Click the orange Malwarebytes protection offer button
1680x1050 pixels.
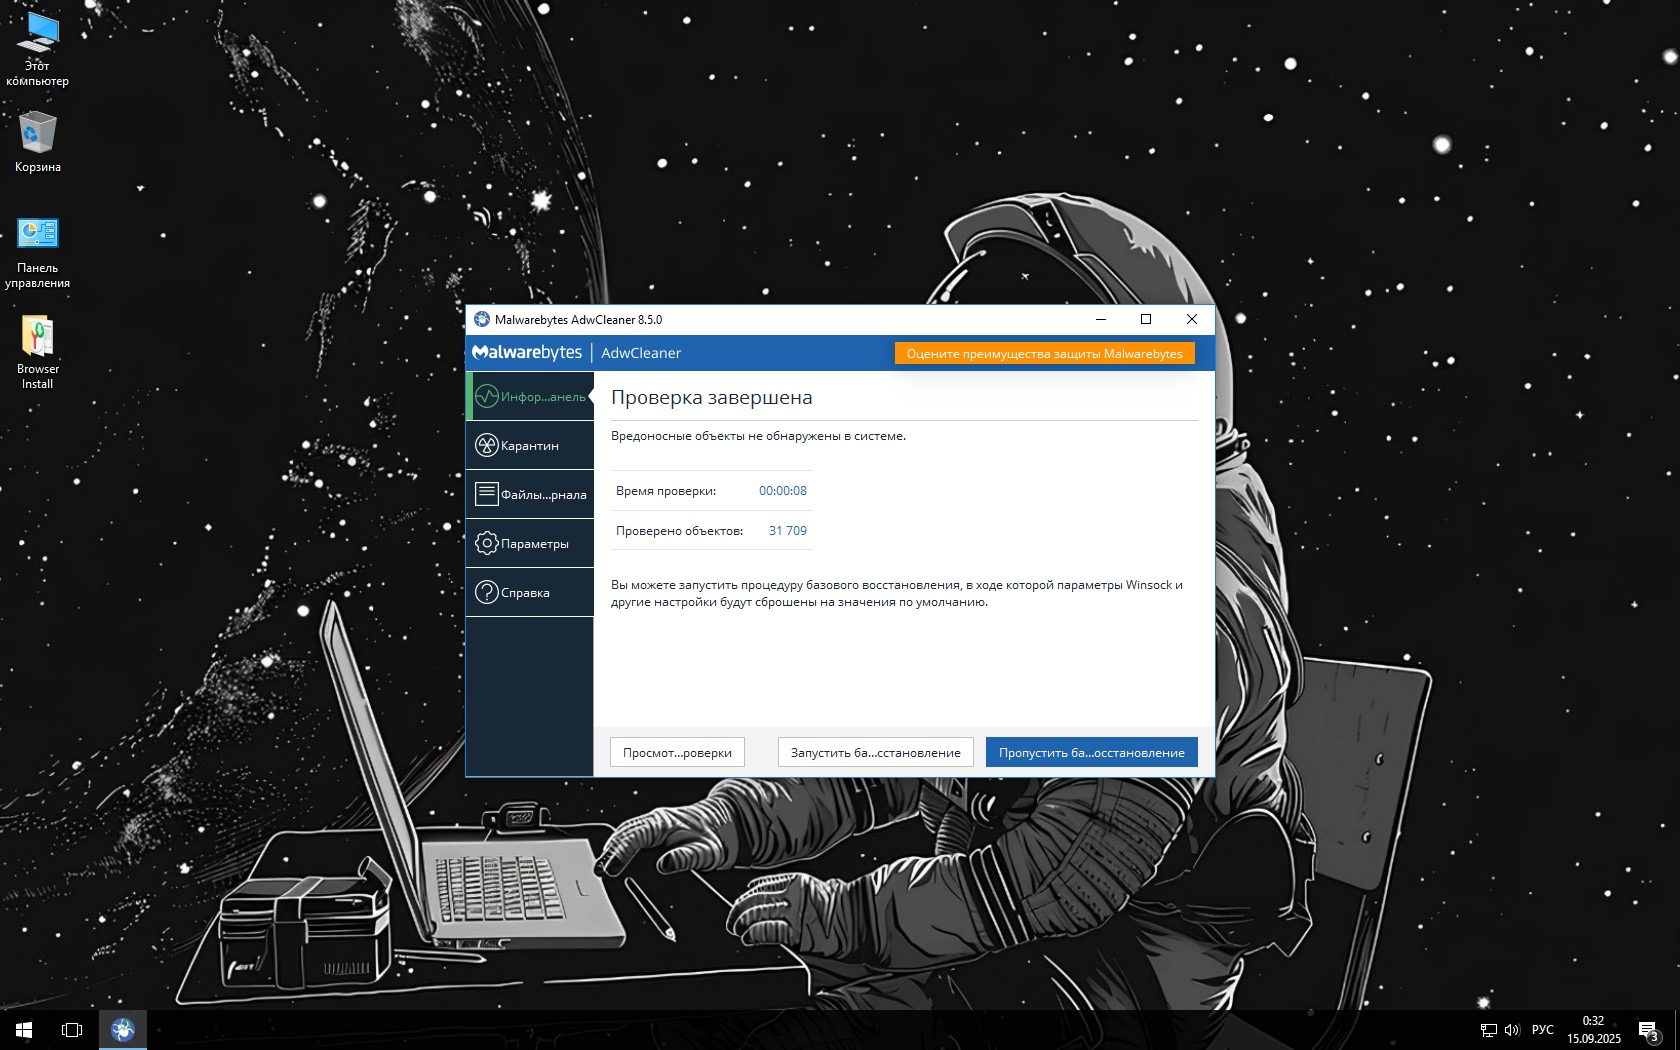click(x=1044, y=354)
